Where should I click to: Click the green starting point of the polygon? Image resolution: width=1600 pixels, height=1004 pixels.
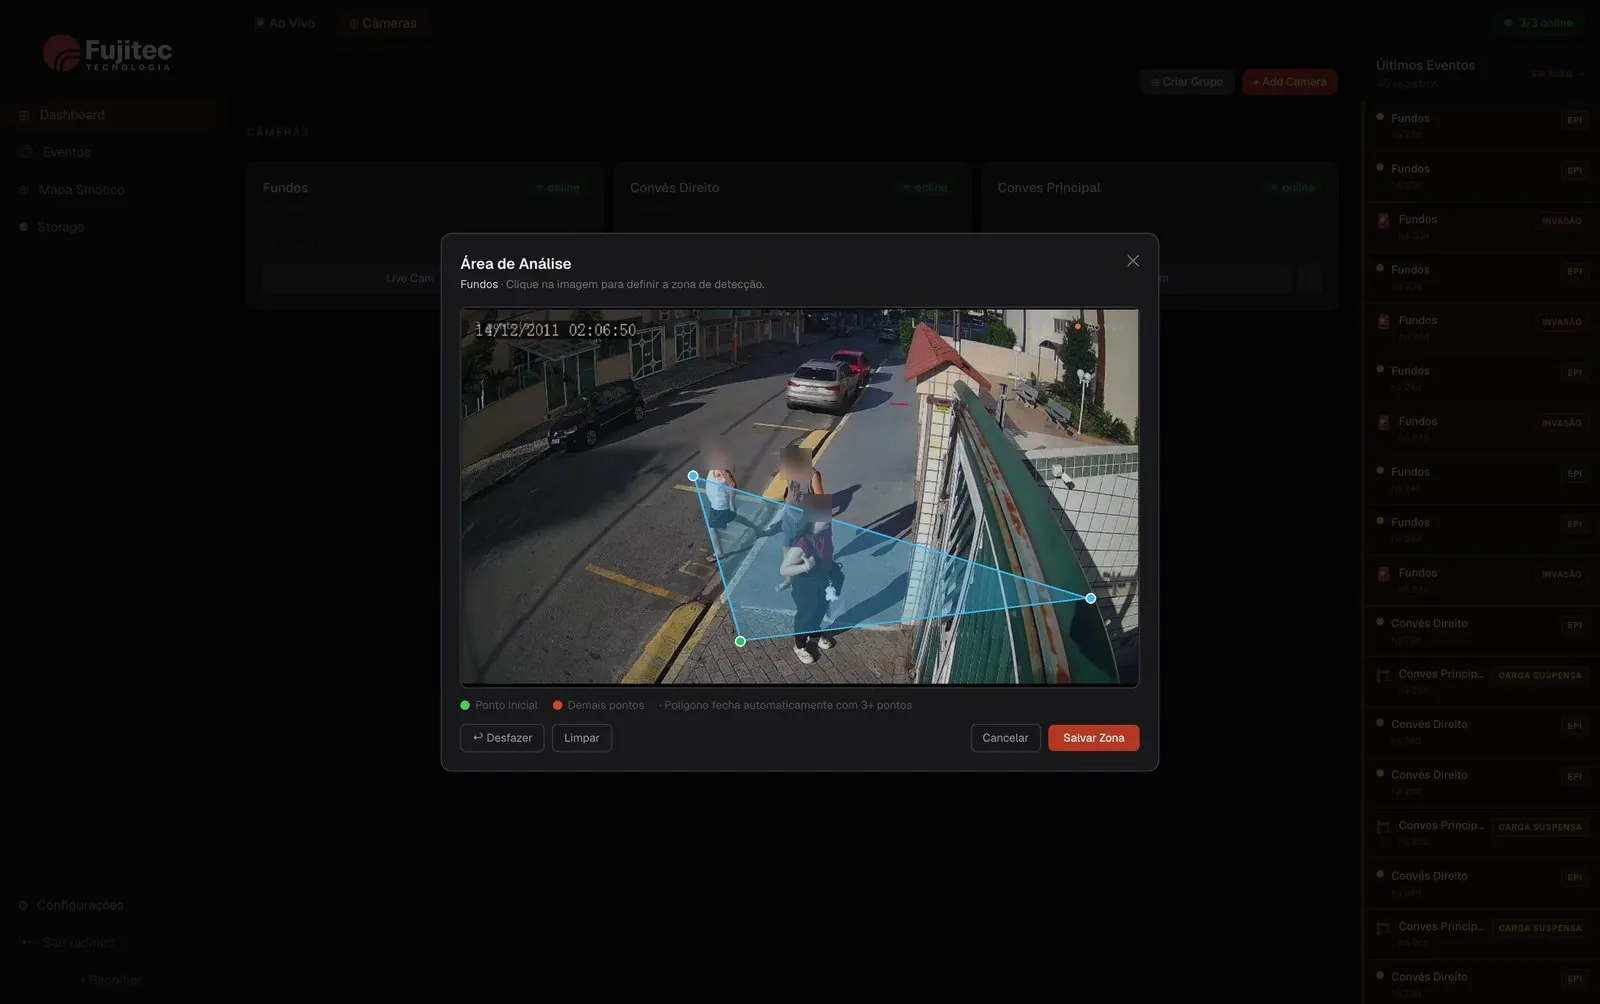[740, 641]
